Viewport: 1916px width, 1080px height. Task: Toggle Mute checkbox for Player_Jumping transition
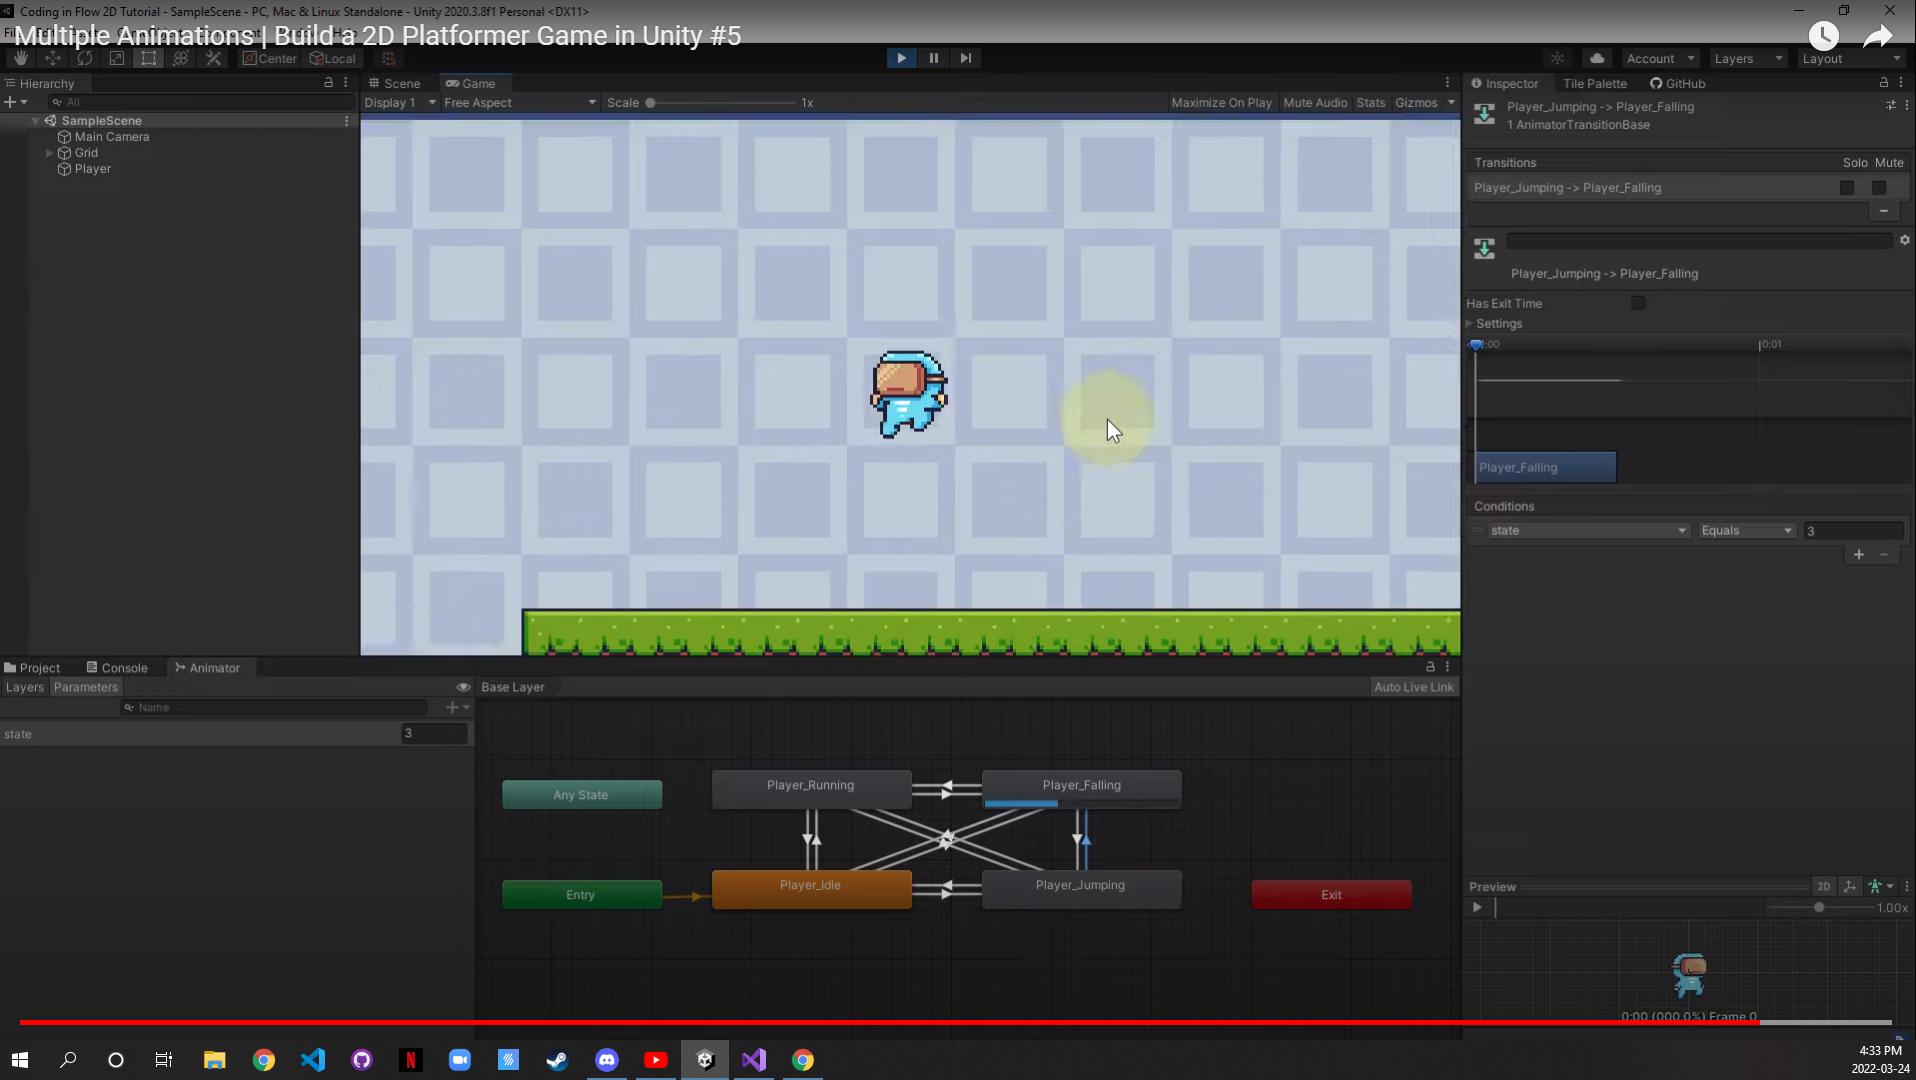click(1879, 188)
